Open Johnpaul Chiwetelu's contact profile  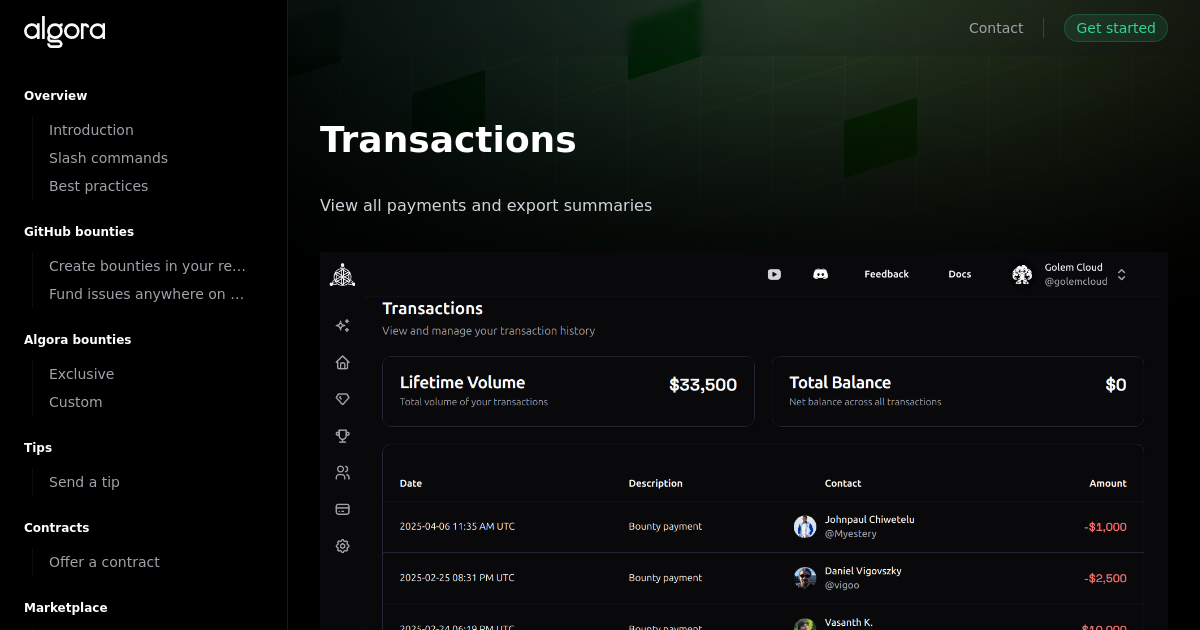coord(869,519)
